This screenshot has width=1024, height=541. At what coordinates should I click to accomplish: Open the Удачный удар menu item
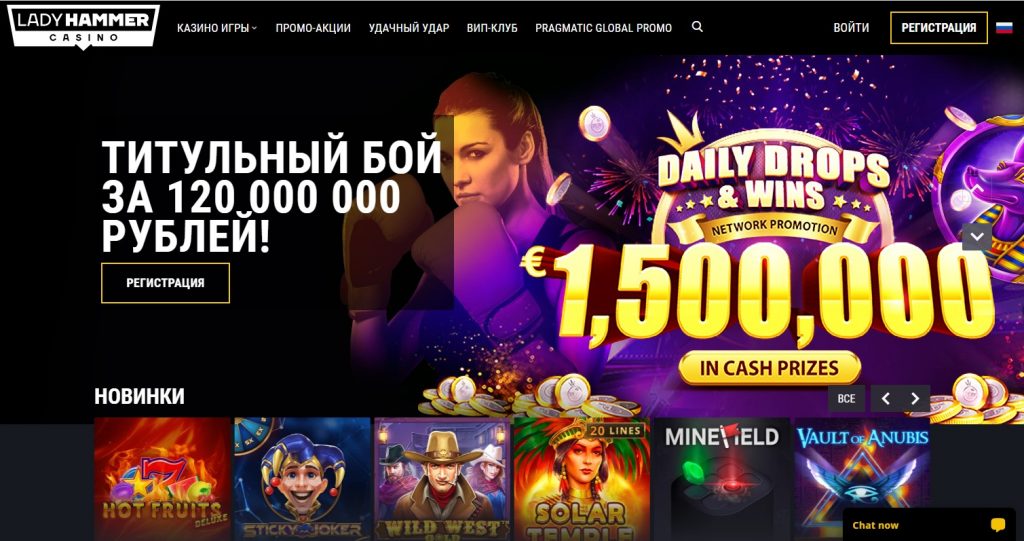point(409,28)
